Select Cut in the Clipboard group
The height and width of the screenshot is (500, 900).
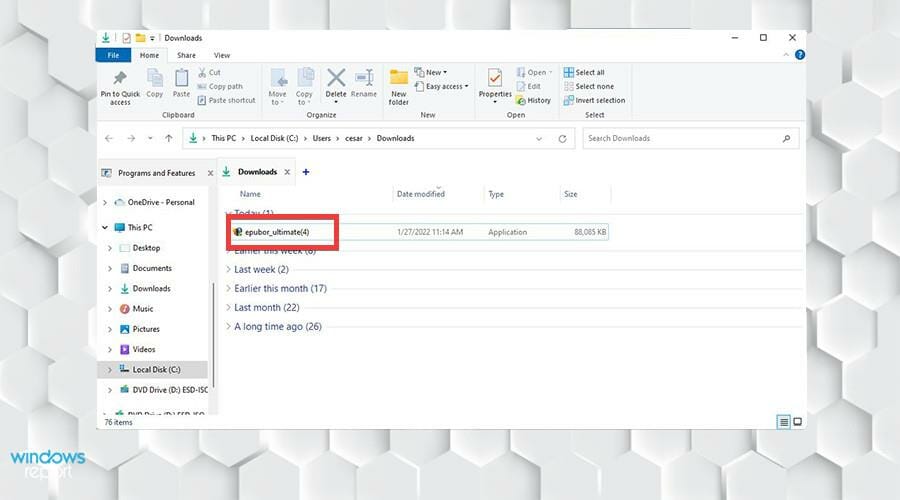point(210,72)
